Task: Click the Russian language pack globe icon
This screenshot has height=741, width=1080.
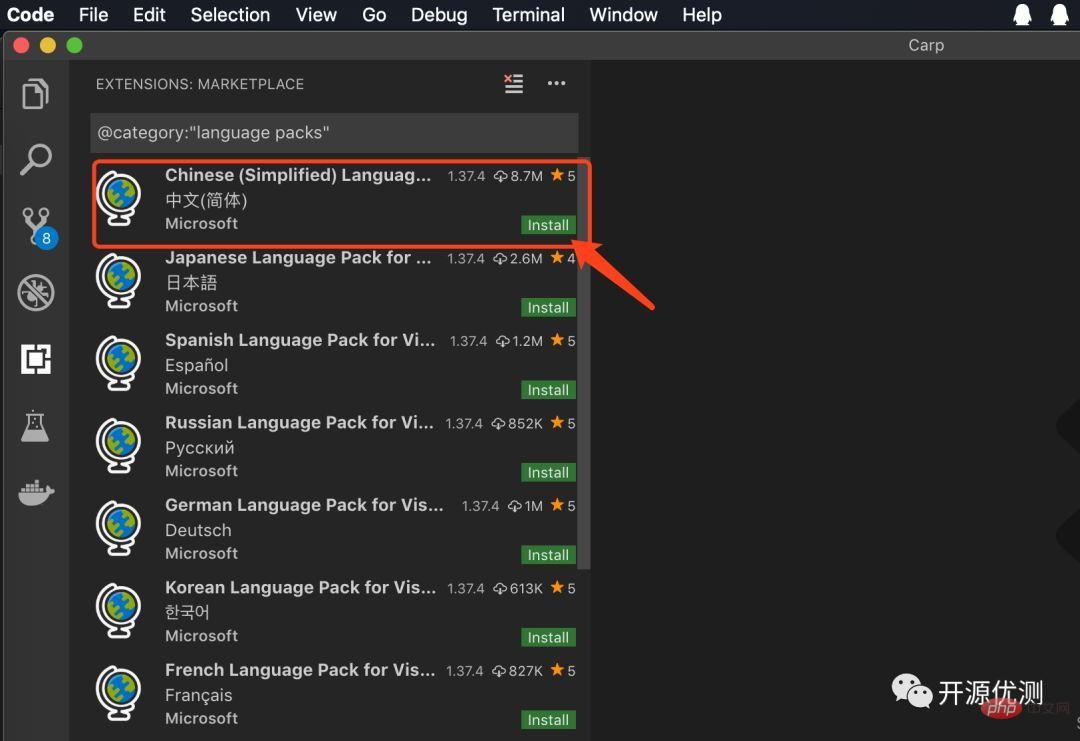Action: (x=119, y=446)
